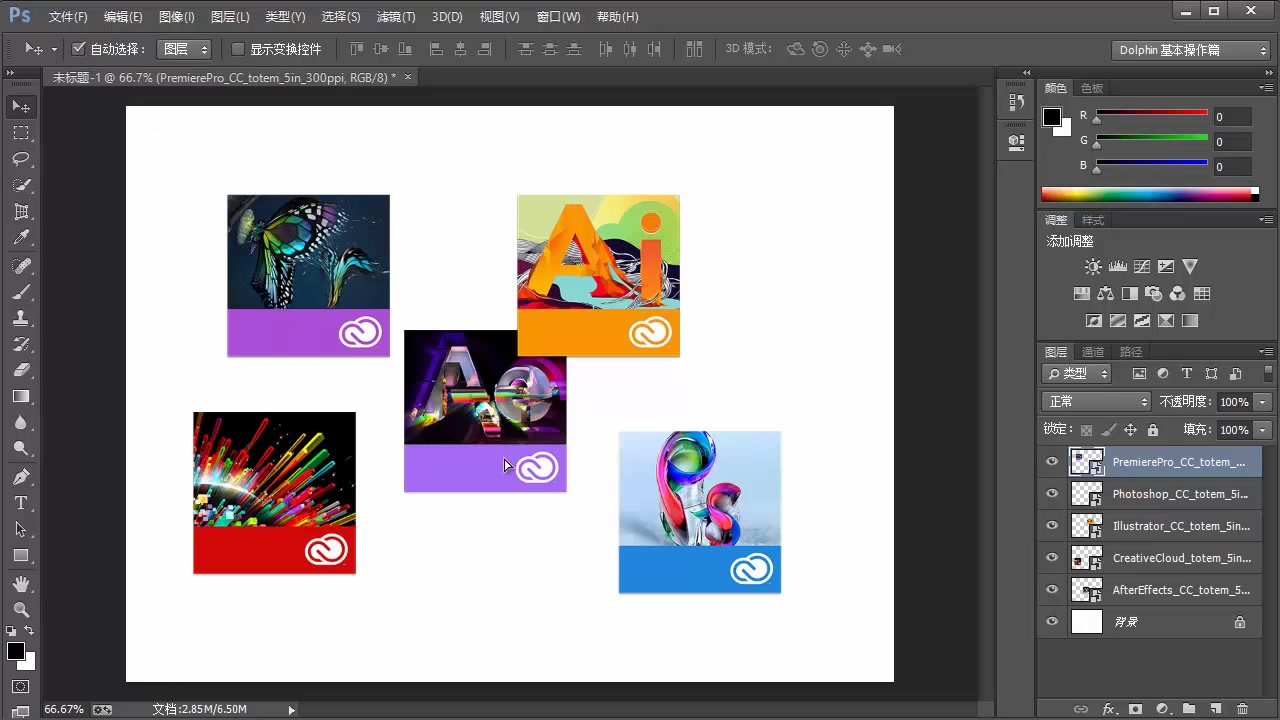This screenshot has width=1280, height=720.
Task: Open the 图像(I) menu
Action: point(177,17)
